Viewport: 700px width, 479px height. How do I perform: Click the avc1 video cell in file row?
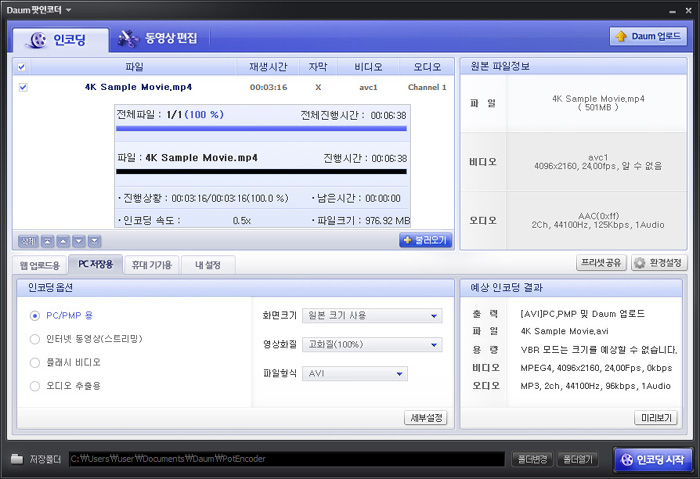368,87
